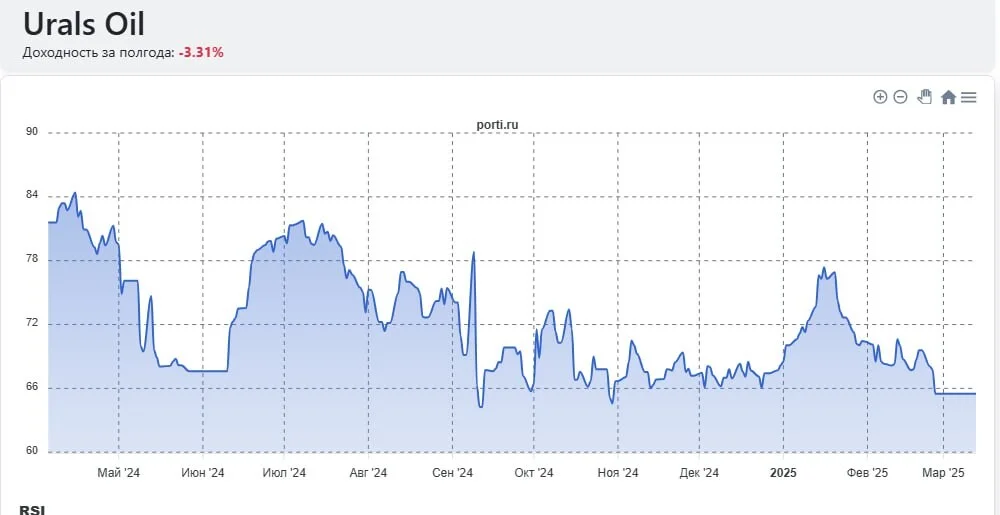Activate the hand panning tool

(924, 97)
